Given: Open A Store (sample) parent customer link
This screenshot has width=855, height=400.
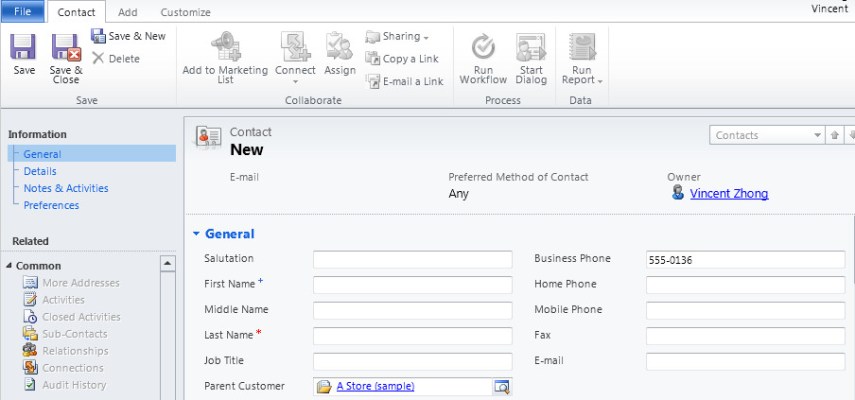Looking at the screenshot, I should pyautogui.click(x=375, y=386).
